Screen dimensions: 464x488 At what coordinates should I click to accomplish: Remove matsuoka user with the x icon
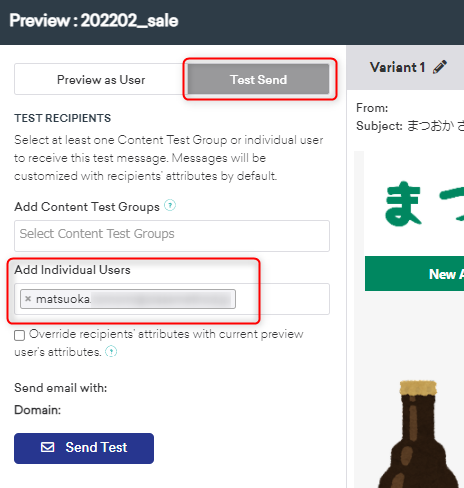coord(28,299)
